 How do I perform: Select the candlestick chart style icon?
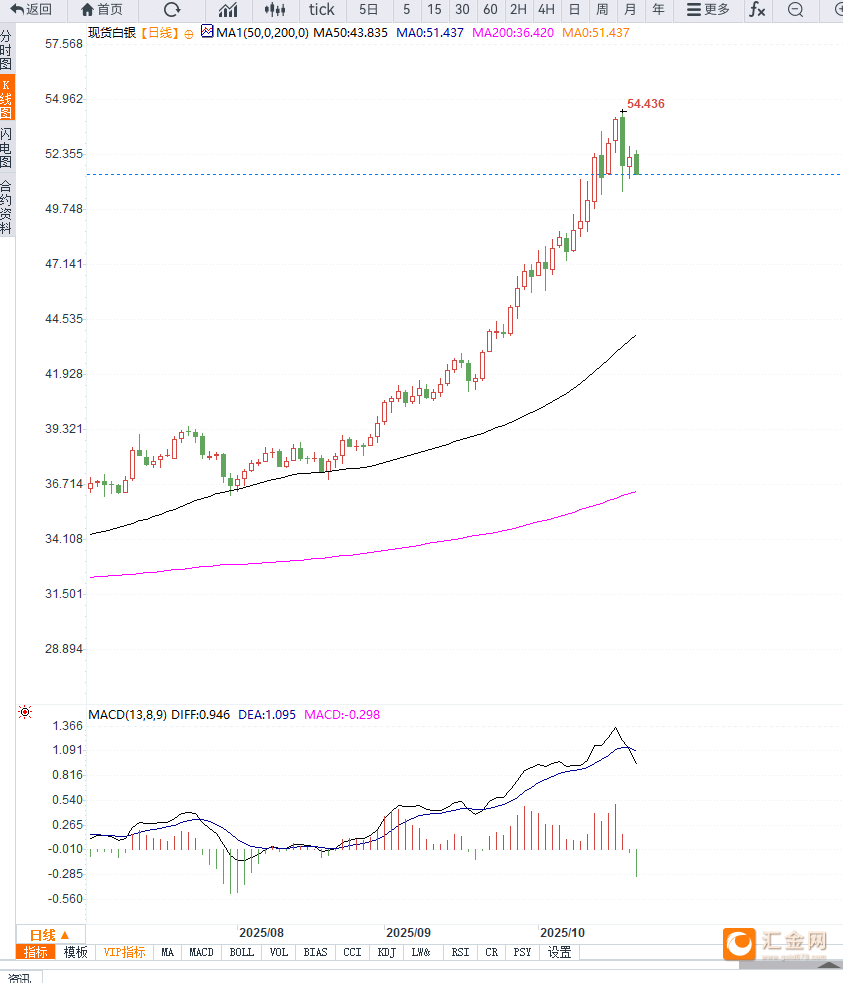(275, 10)
